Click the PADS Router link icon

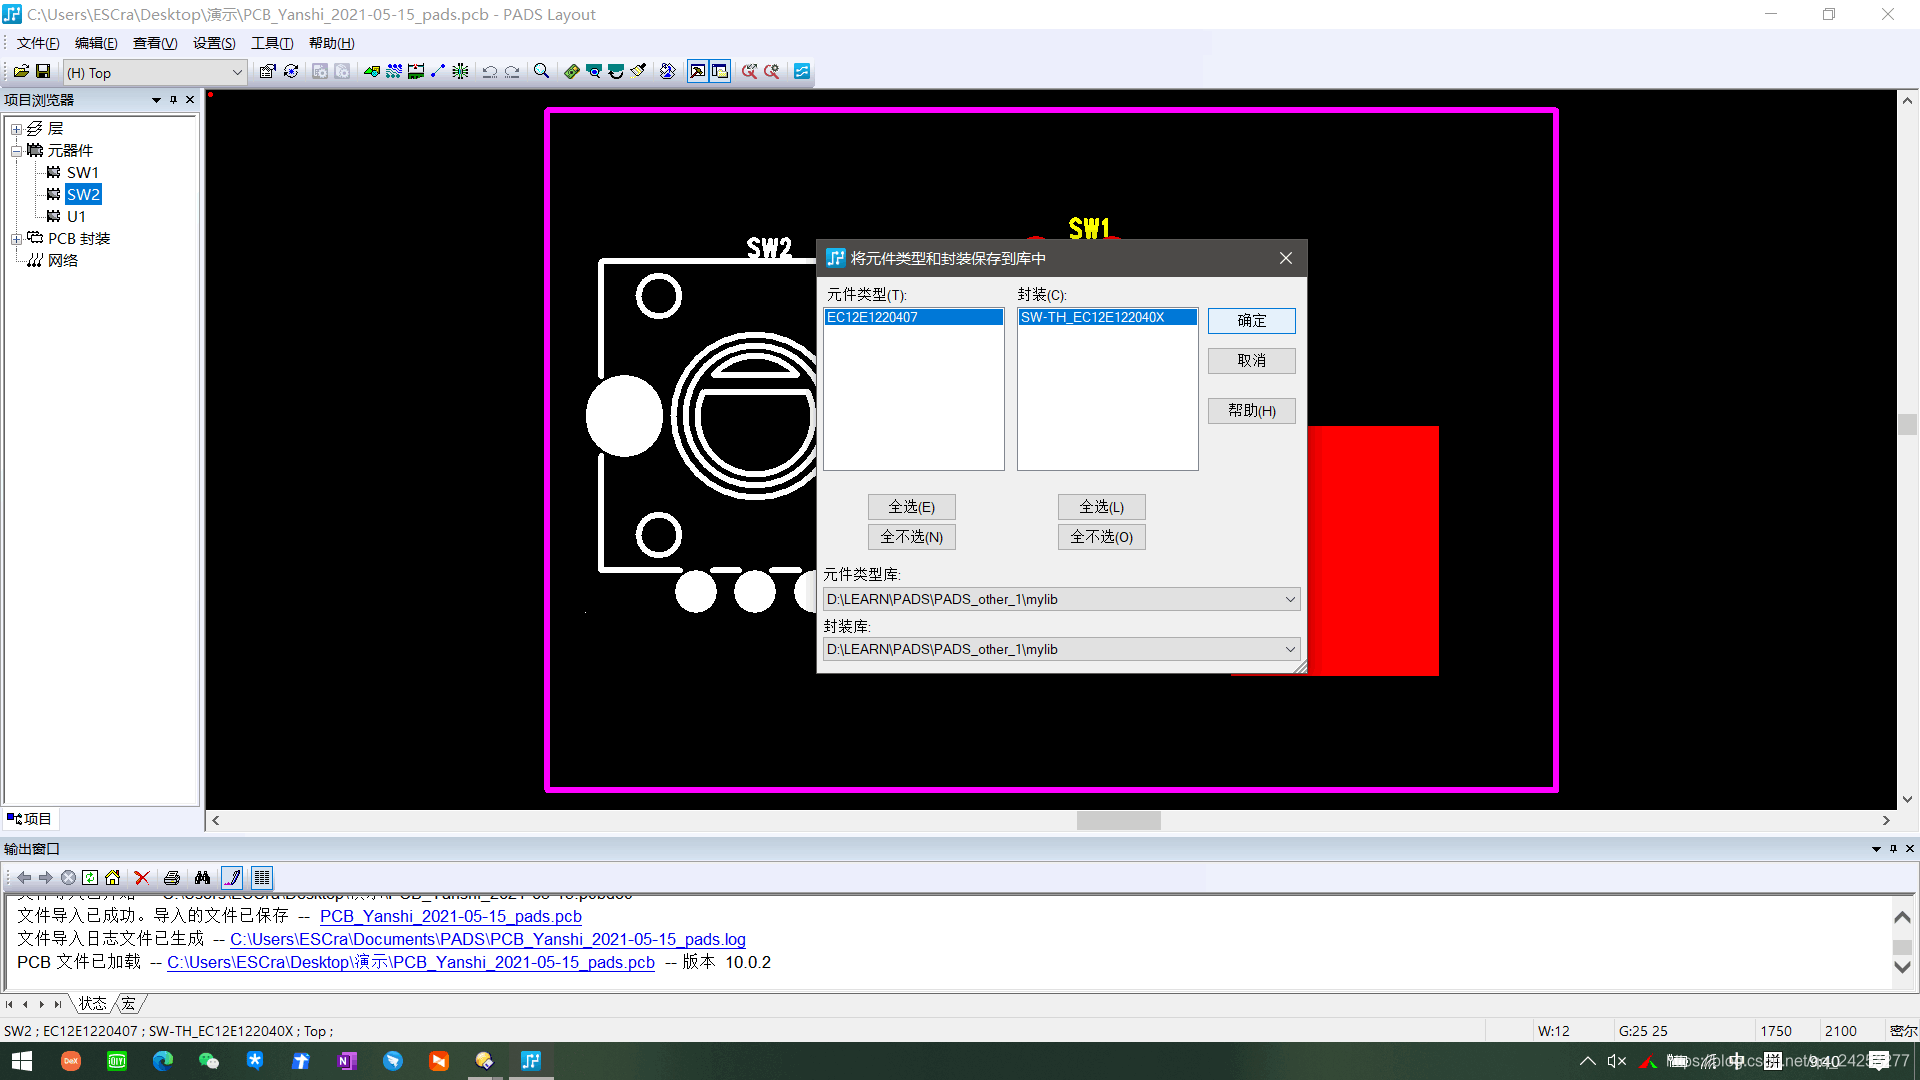tap(802, 71)
